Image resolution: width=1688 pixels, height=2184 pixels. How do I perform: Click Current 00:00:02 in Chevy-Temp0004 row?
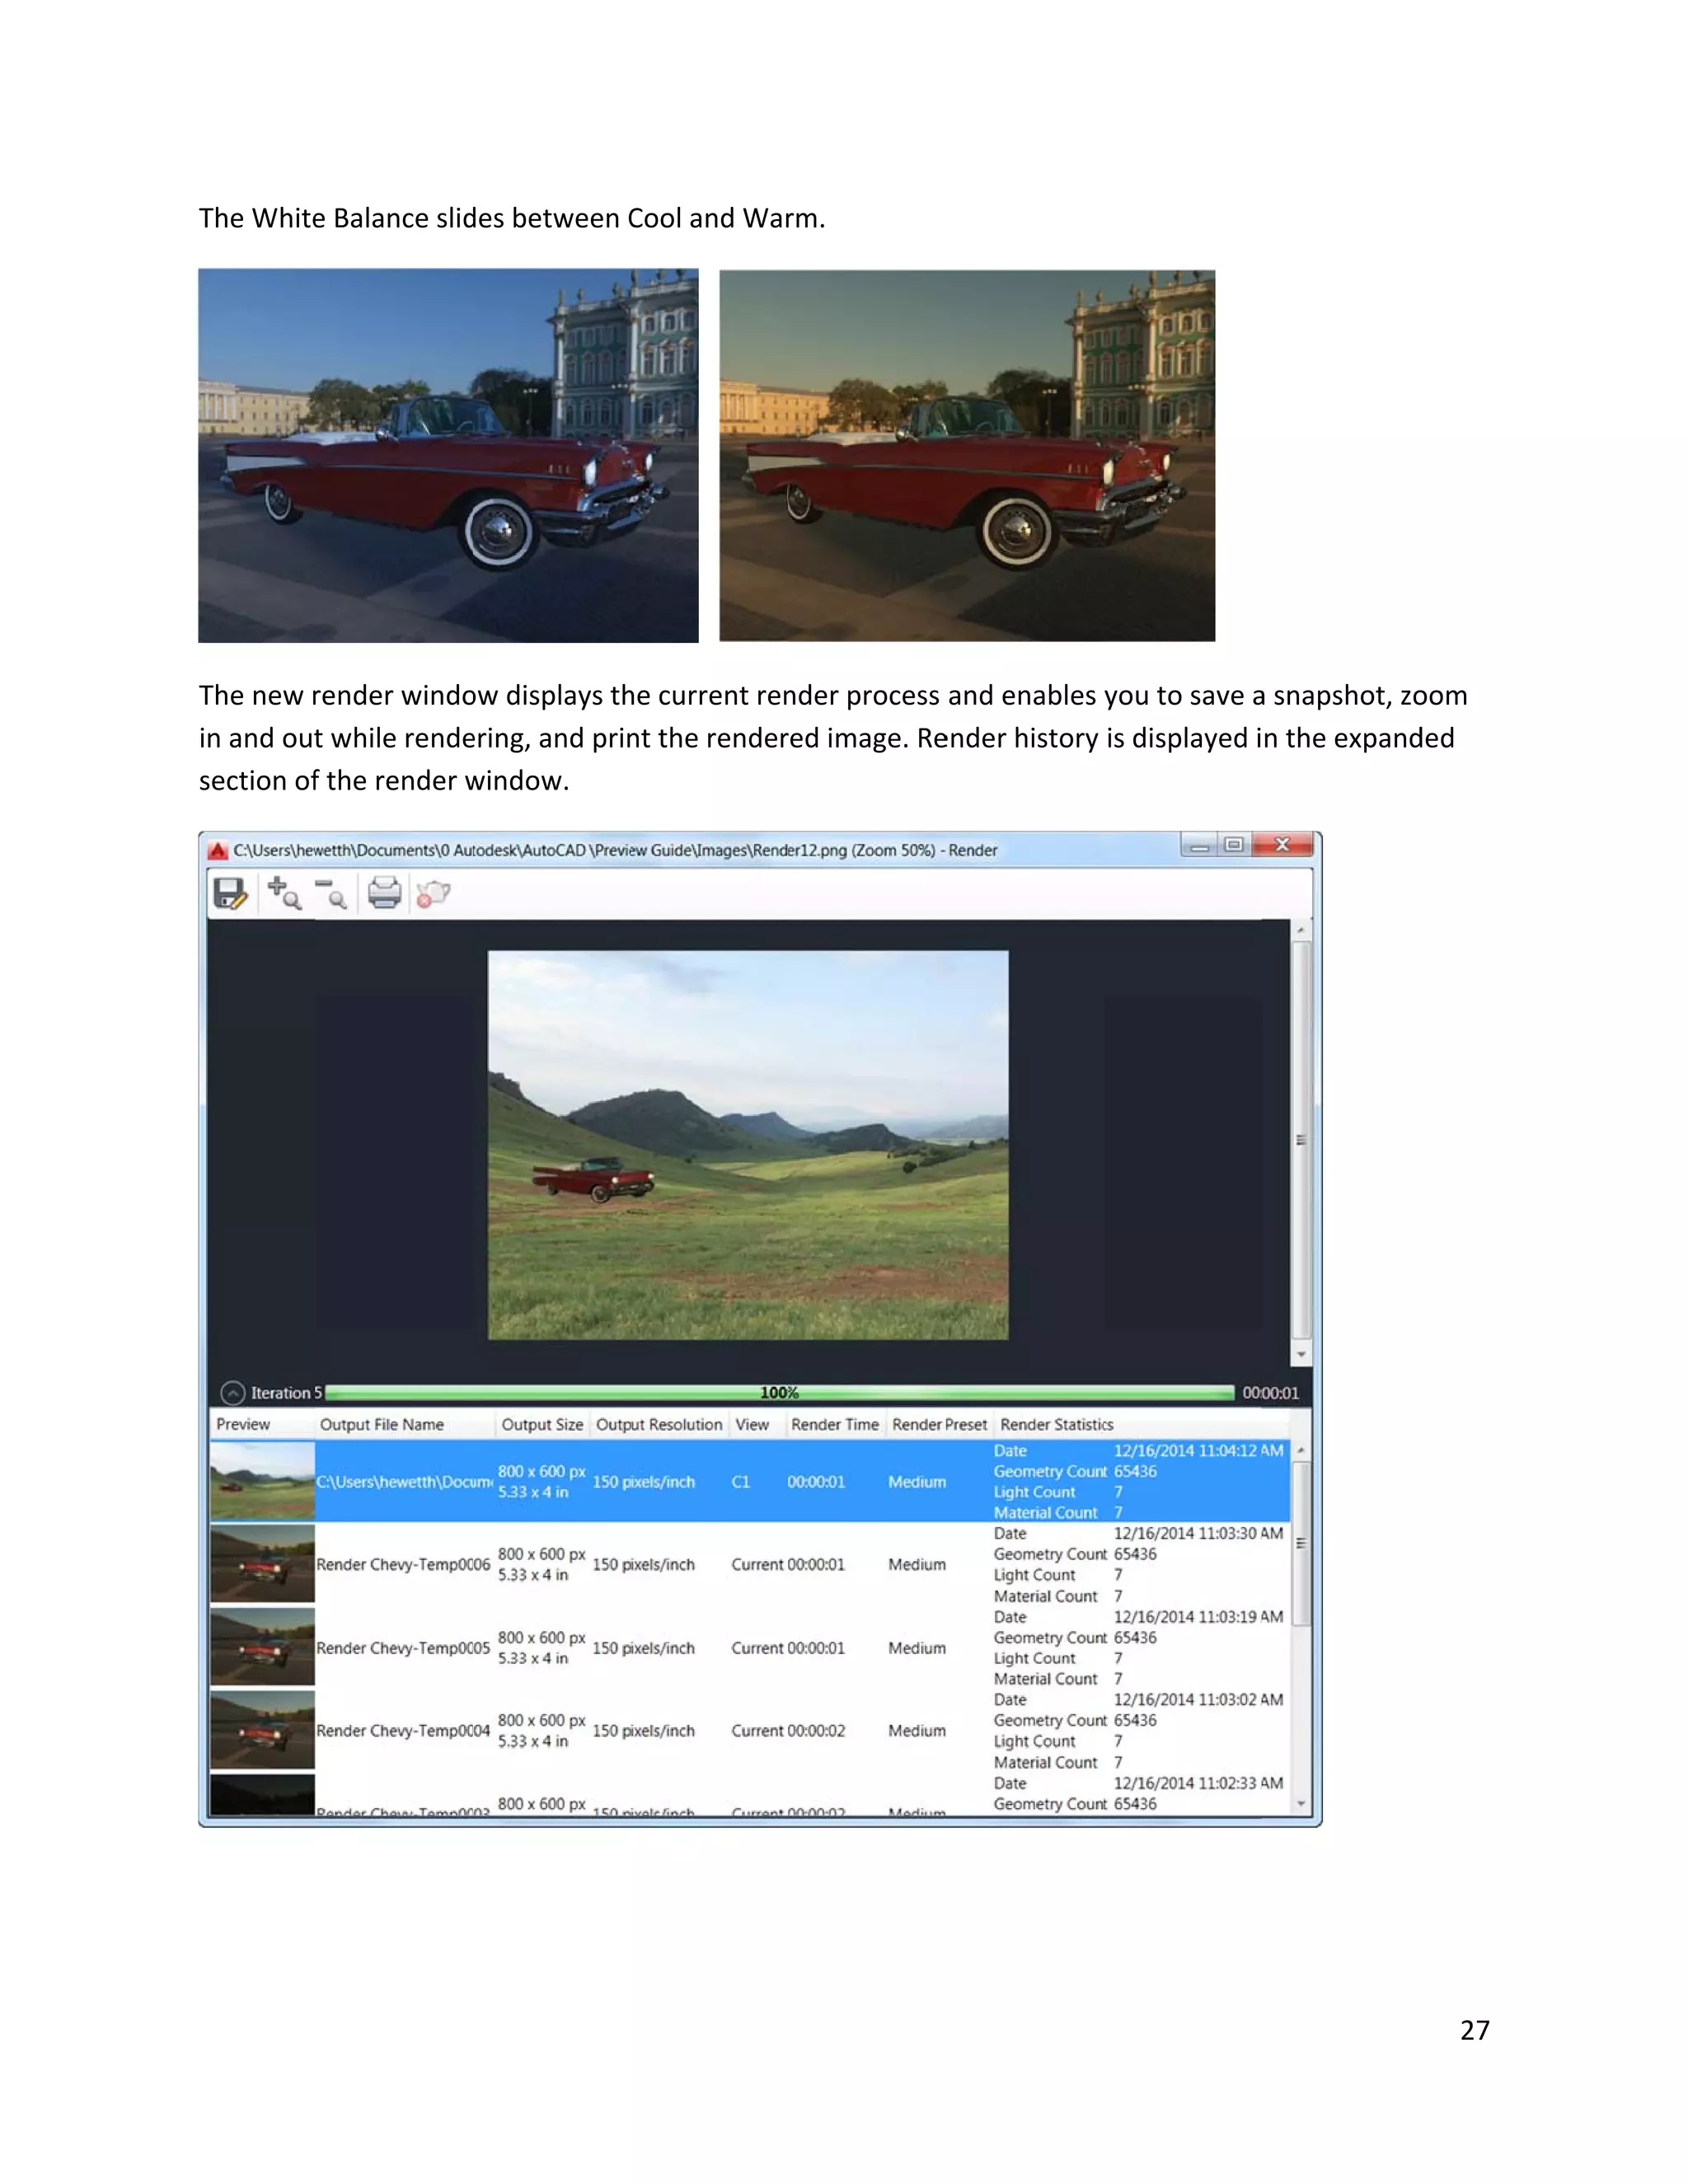coord(788,1730)
